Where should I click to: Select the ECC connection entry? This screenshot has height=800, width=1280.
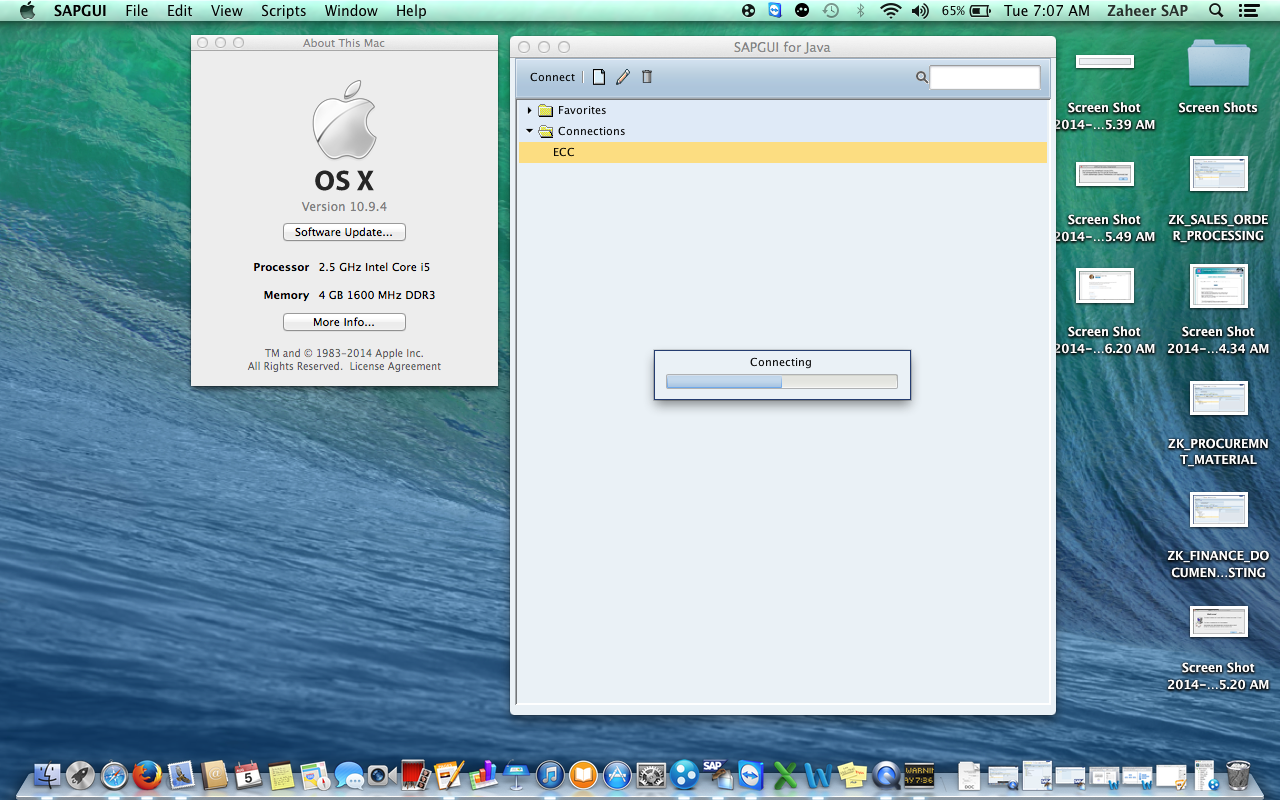tap(783, 152)
